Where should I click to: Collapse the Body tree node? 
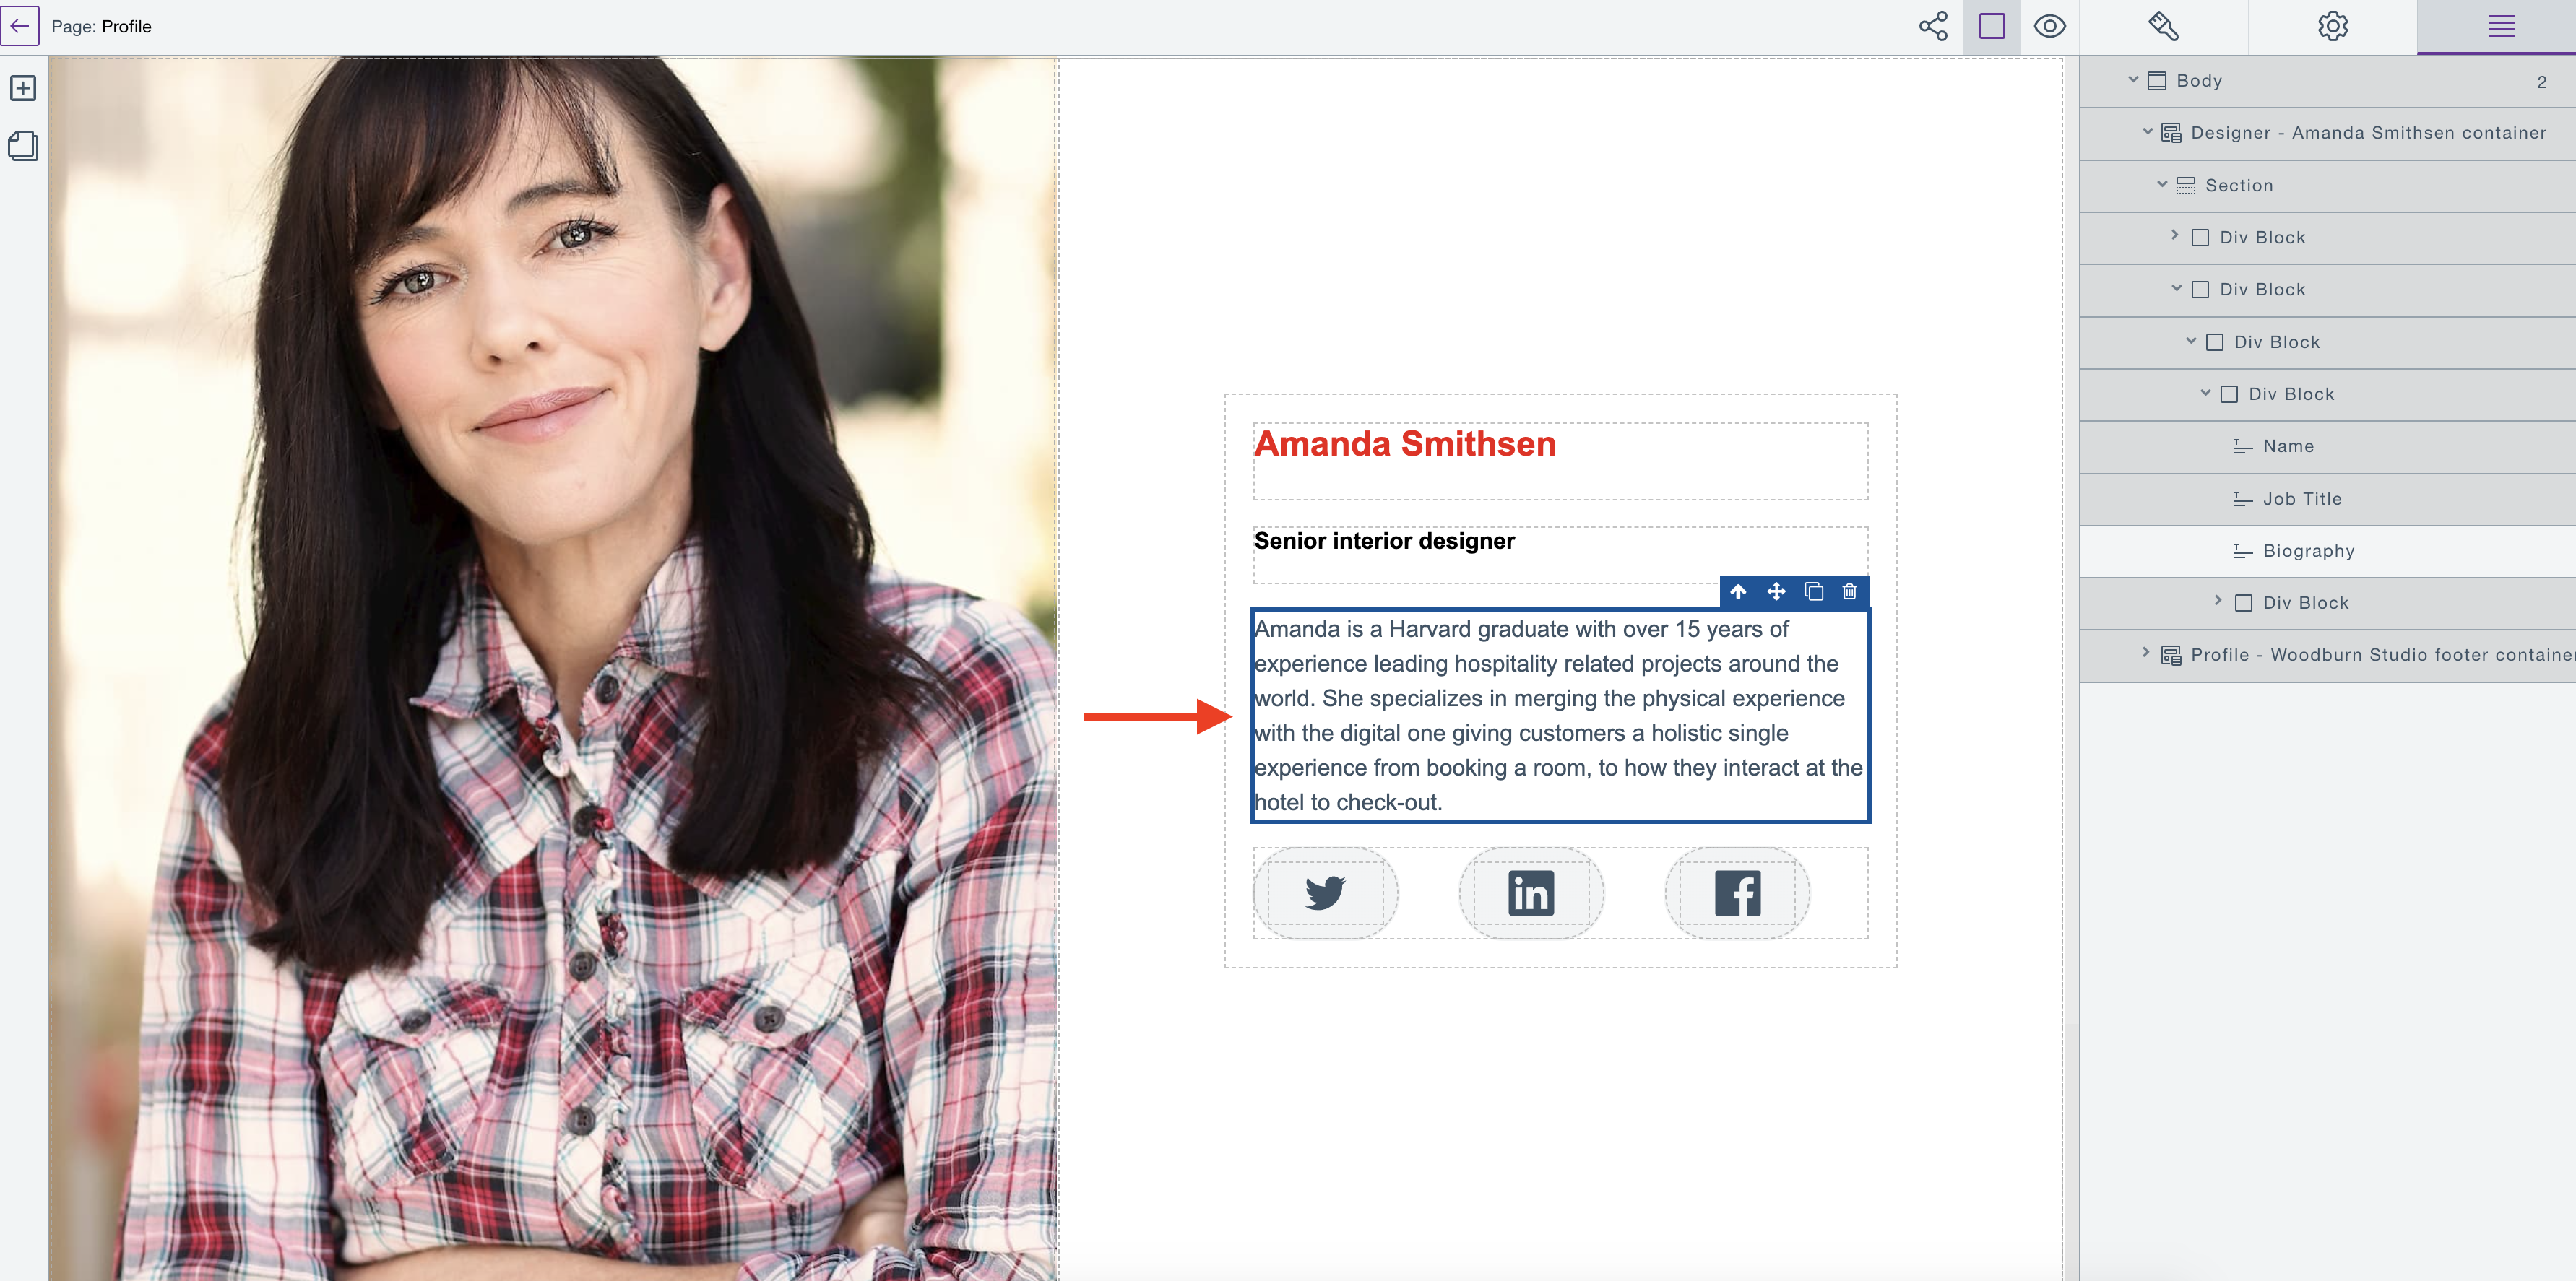[x=2132, y=80]
